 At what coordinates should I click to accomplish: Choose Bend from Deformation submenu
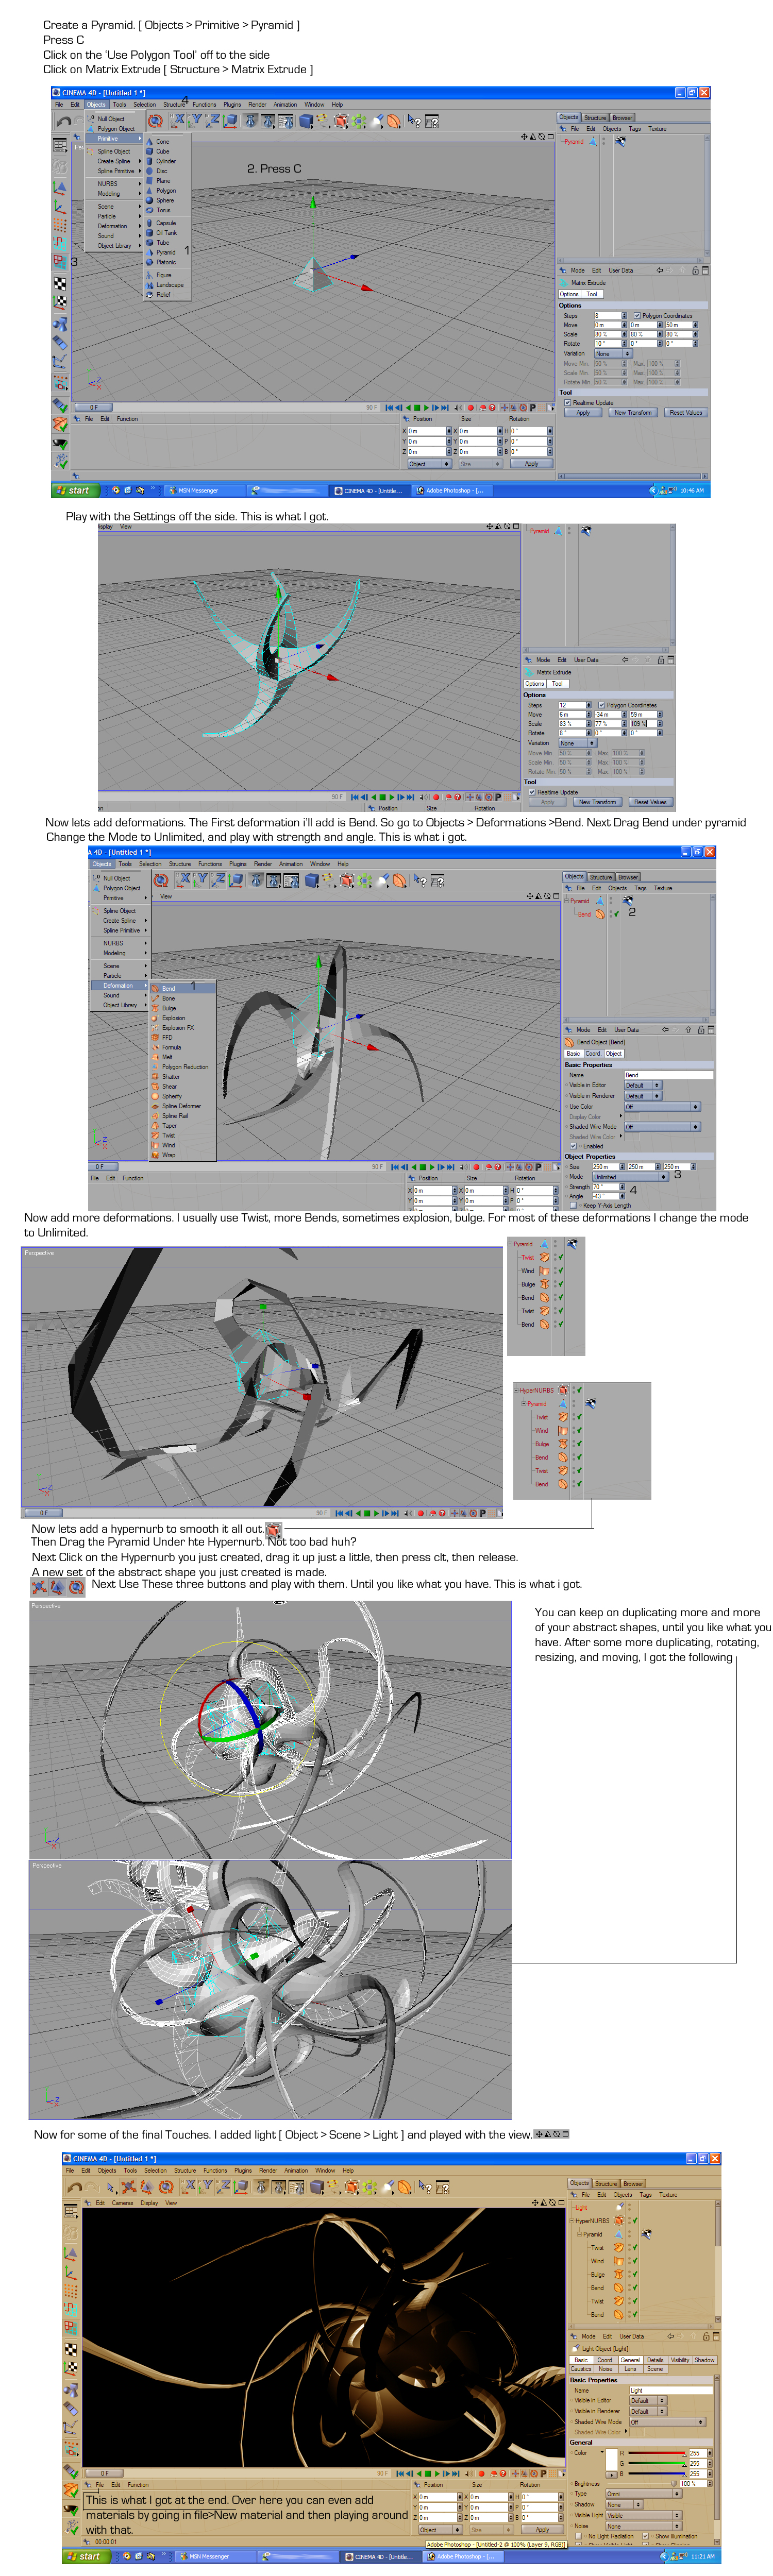[183, 988]
